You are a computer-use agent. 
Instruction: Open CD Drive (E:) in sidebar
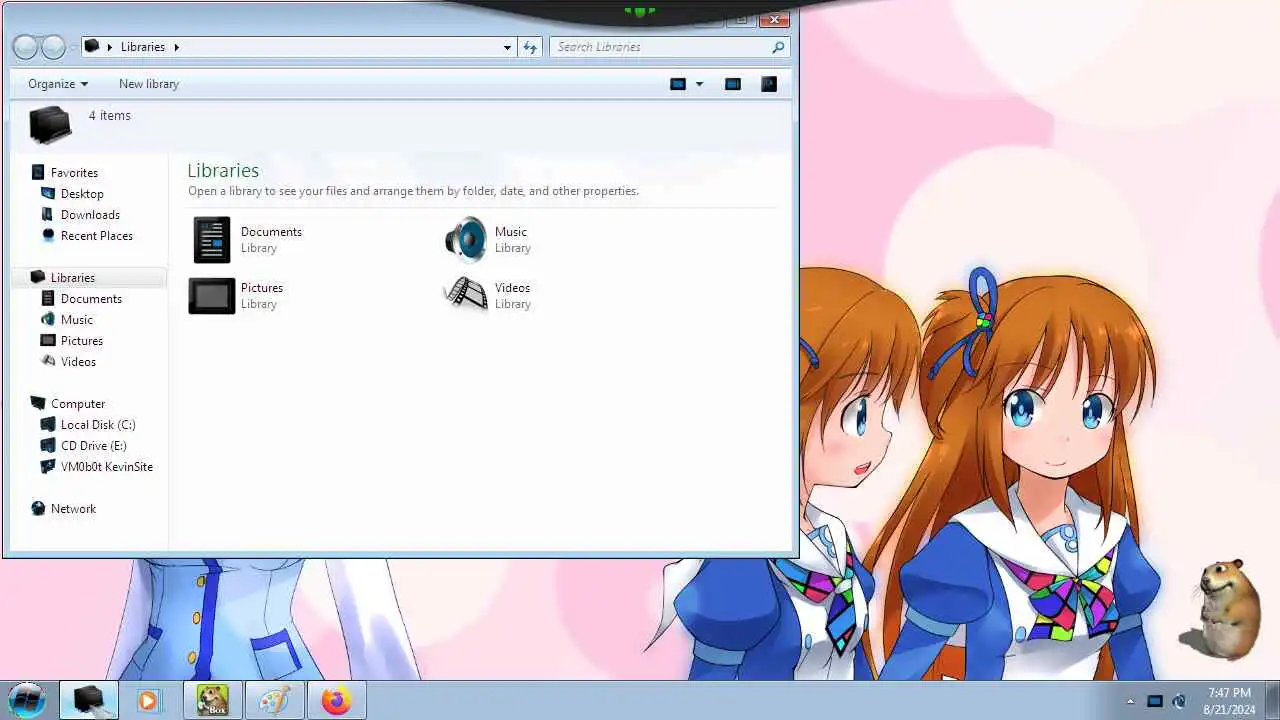(x=93, y=446)
